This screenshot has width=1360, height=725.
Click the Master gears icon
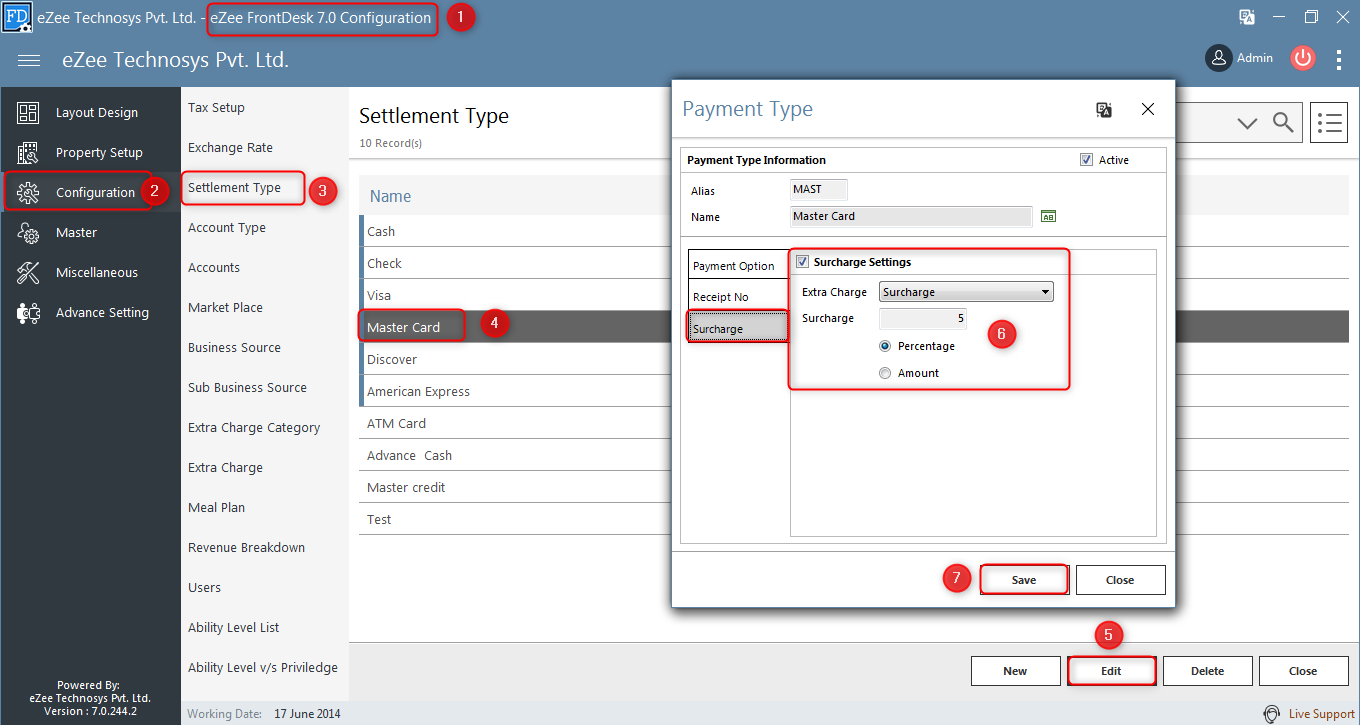pos(28,233)
